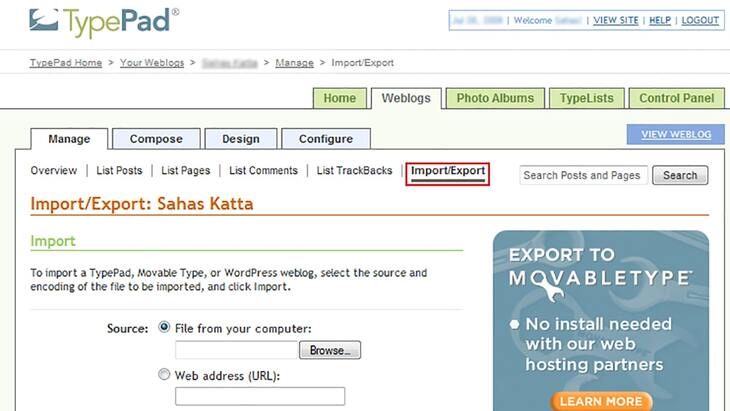This screenshot has height=411, width=730.
Task: Open Your Weblogs breadcrumb link
Action: click(x=152, y=63)
